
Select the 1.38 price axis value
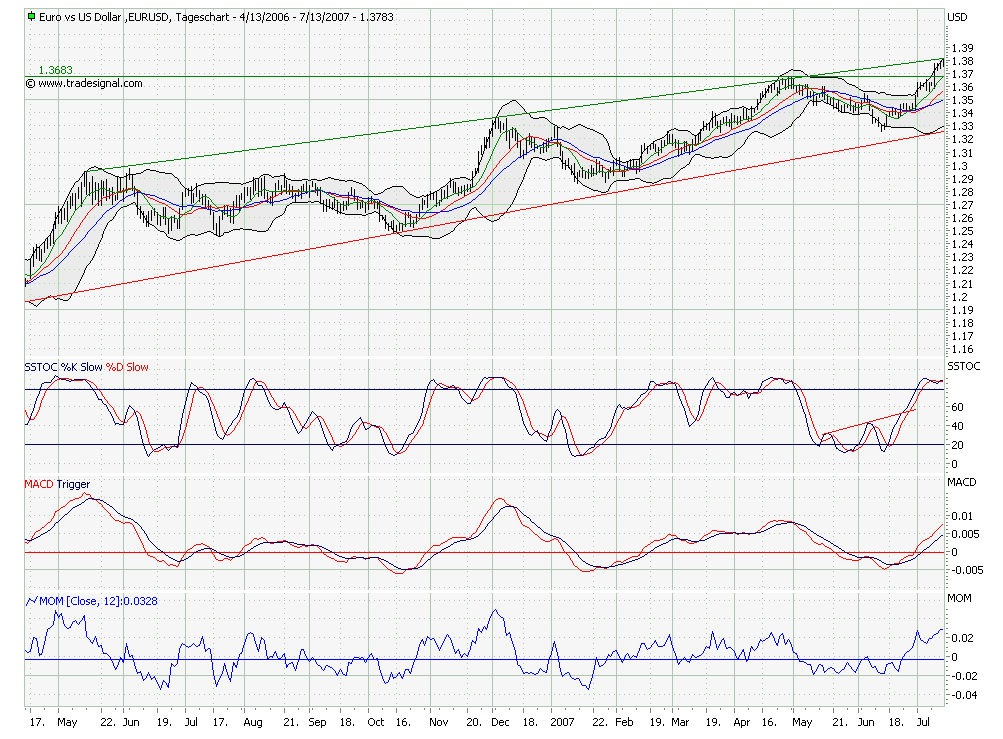pos(962,61)
